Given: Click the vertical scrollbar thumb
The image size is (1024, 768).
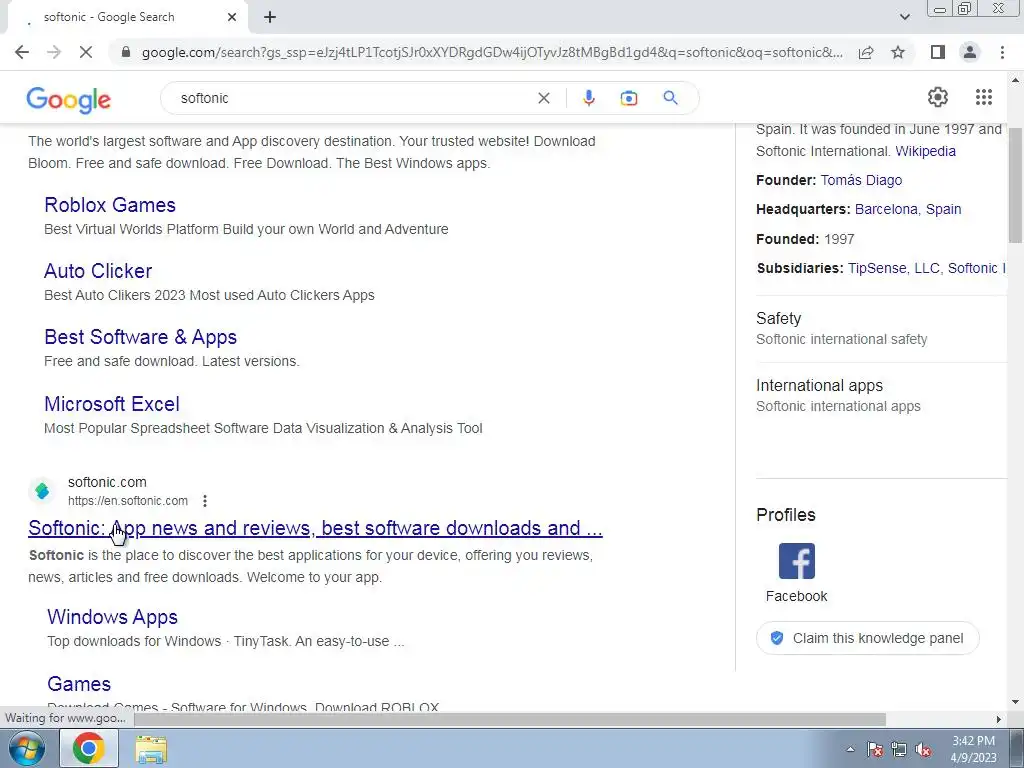Looking at the screenshot, I should [x=1016, y=185].
